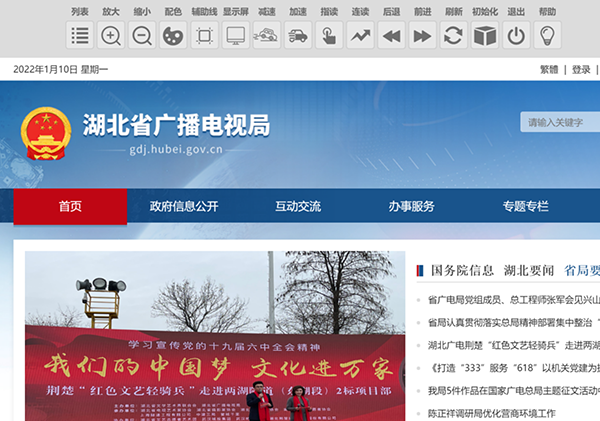Open the 互动交流 navigation item
The width and height of the screenshot is (600, 421).
[298, 206]
